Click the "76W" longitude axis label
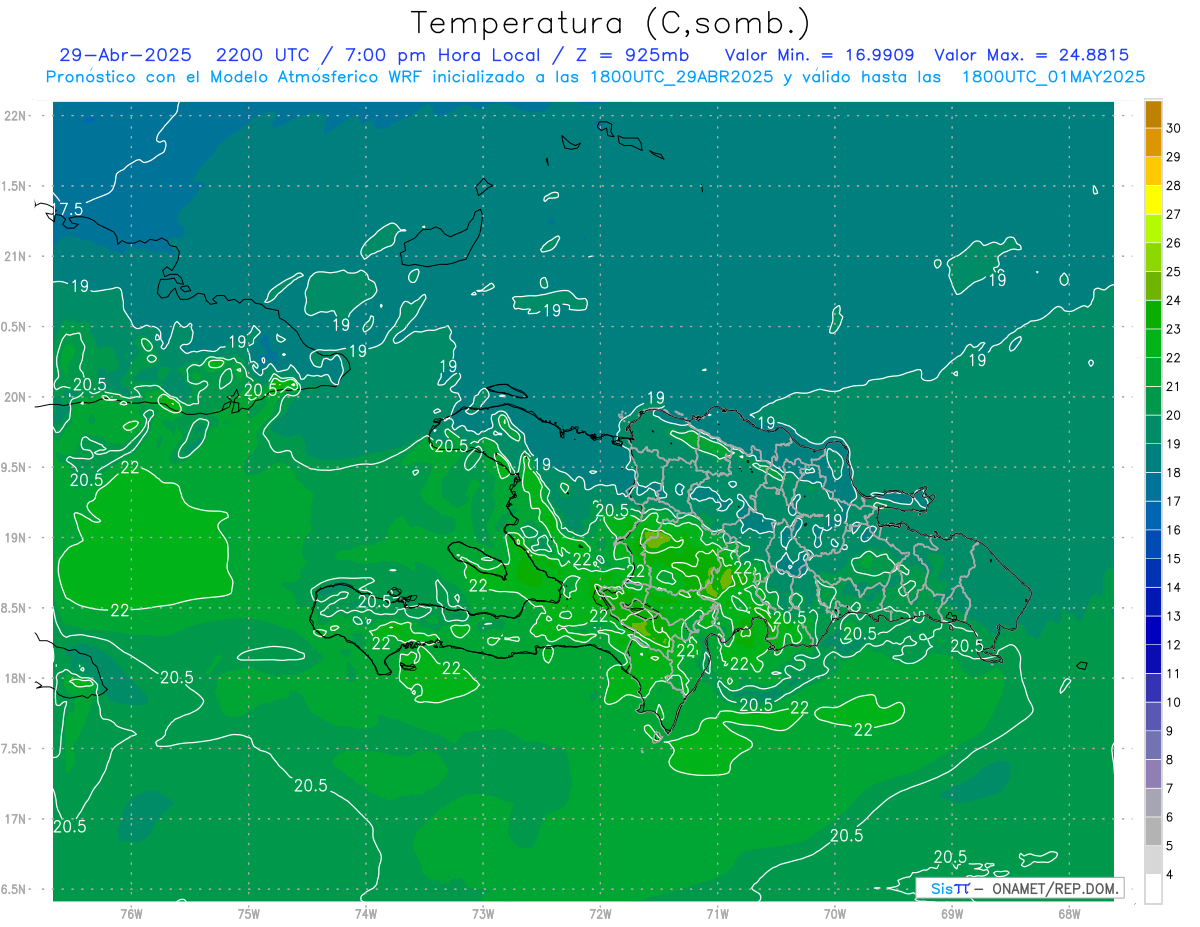1200x927 pixels. click(131, 913)
